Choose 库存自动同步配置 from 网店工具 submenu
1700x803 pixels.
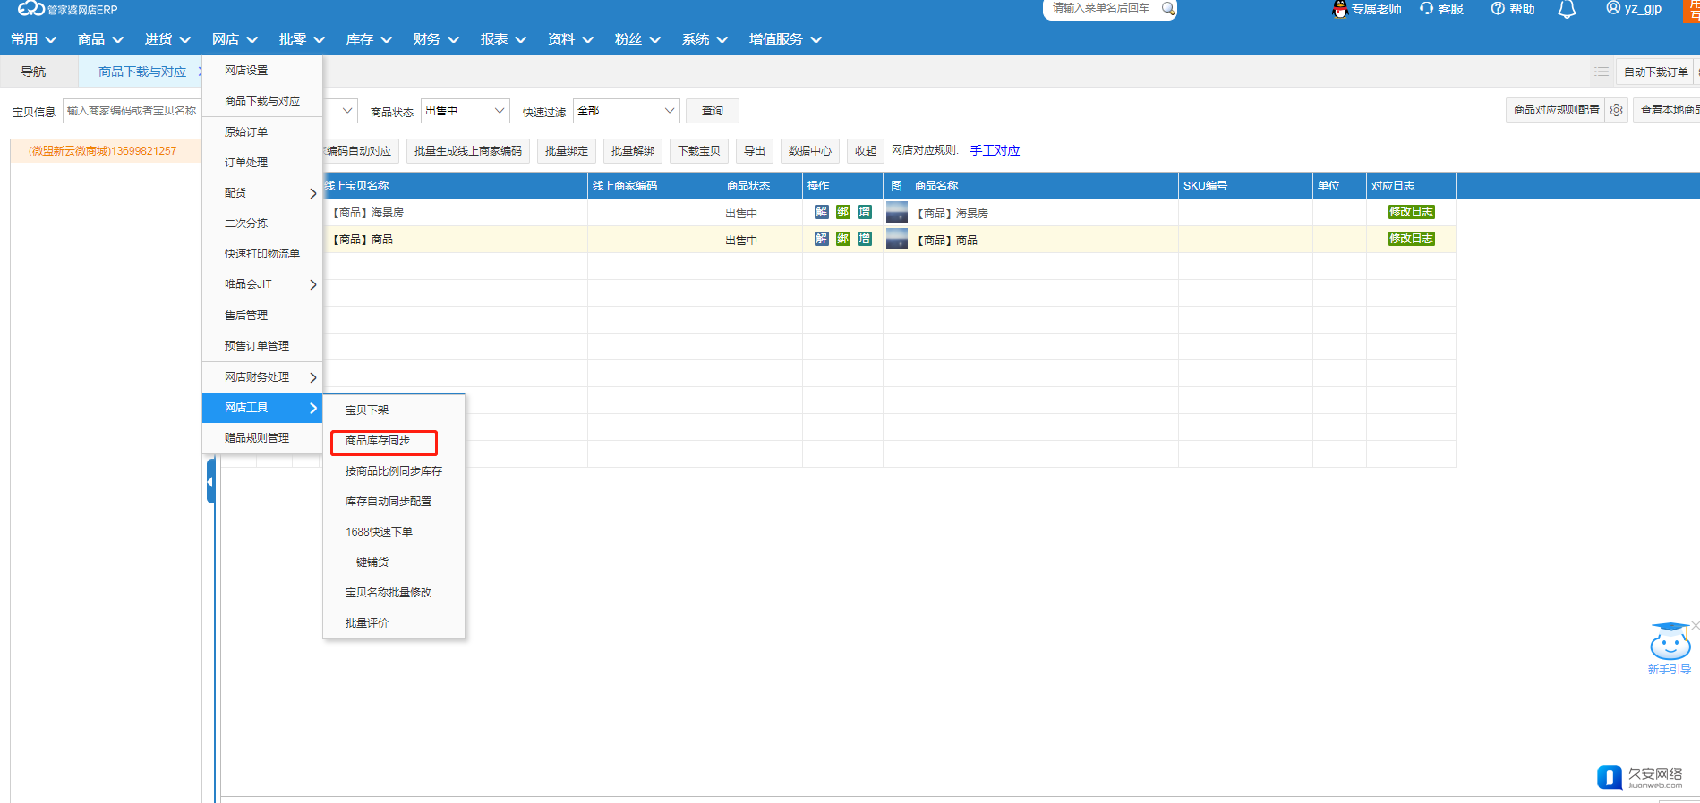click(388, 501)
